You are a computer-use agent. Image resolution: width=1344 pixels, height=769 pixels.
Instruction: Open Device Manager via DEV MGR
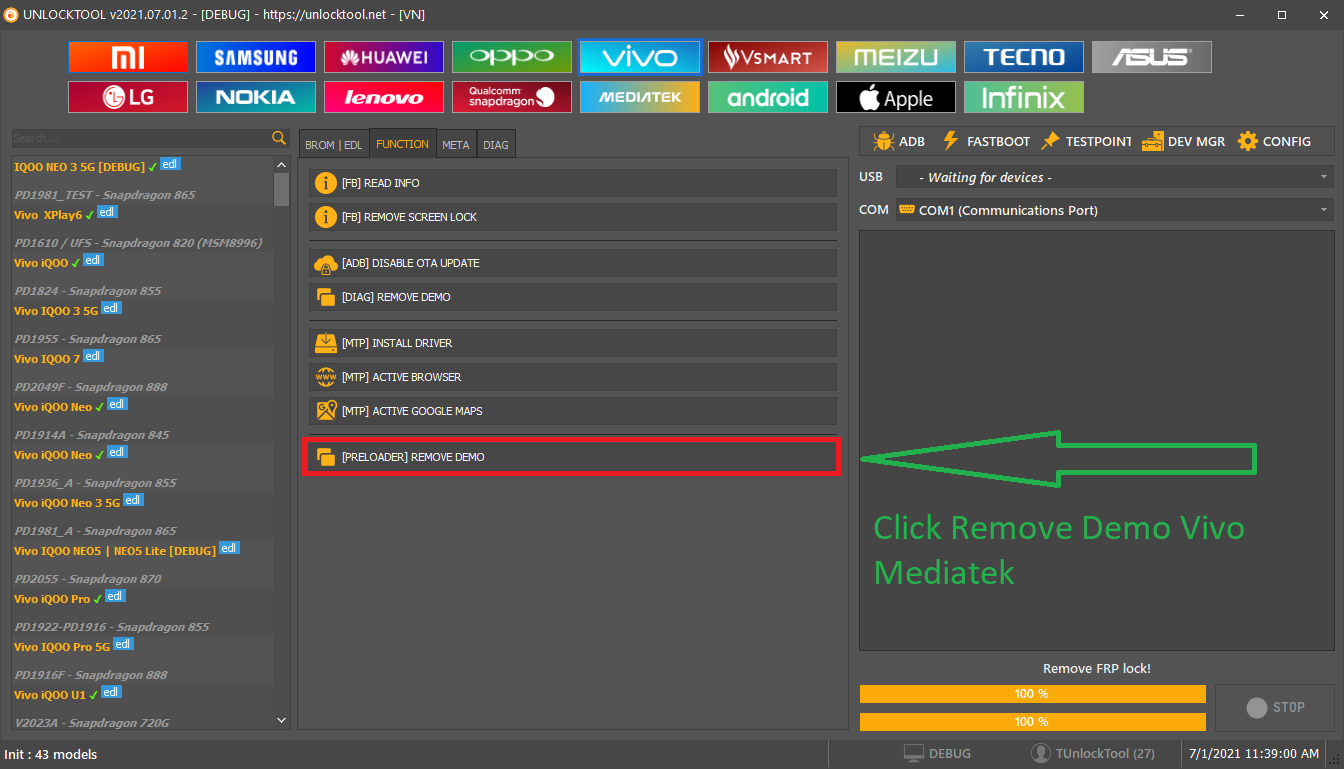pyautogui.click(x=1183, y=141)
